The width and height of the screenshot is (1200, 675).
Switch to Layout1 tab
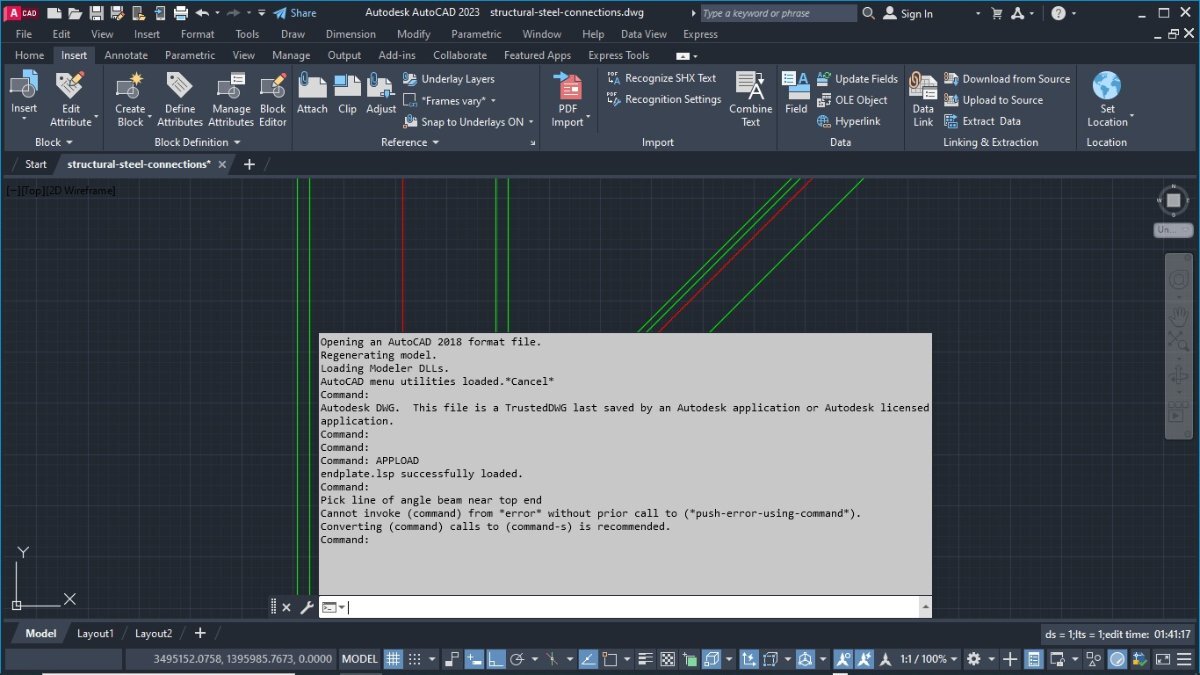(x=96, y=633)
